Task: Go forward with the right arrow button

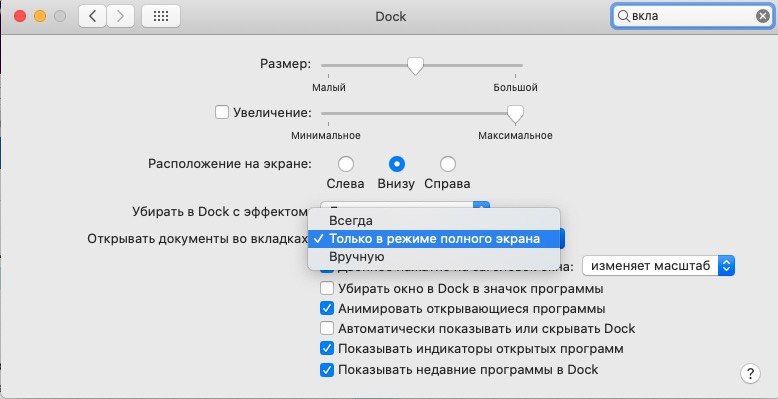Action: pos(121,16)
